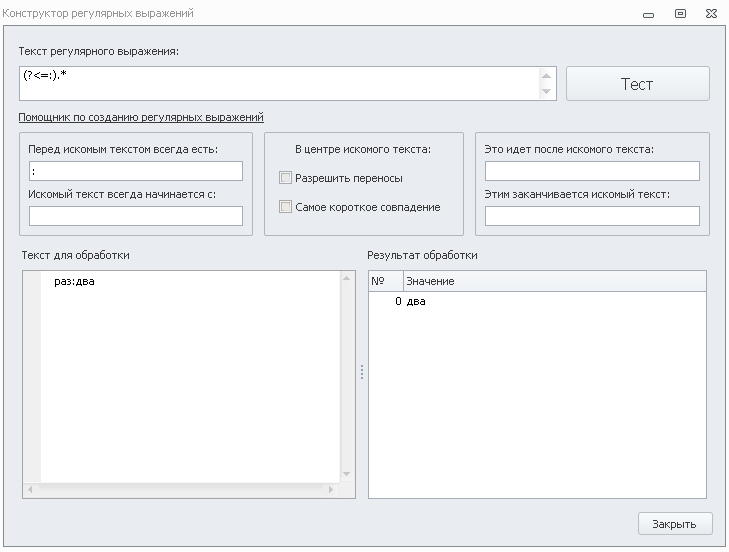Enable Разрешить переносы checkbox
Image resolution: width=729 pixels, height=552 pixels.
(285, 178)
